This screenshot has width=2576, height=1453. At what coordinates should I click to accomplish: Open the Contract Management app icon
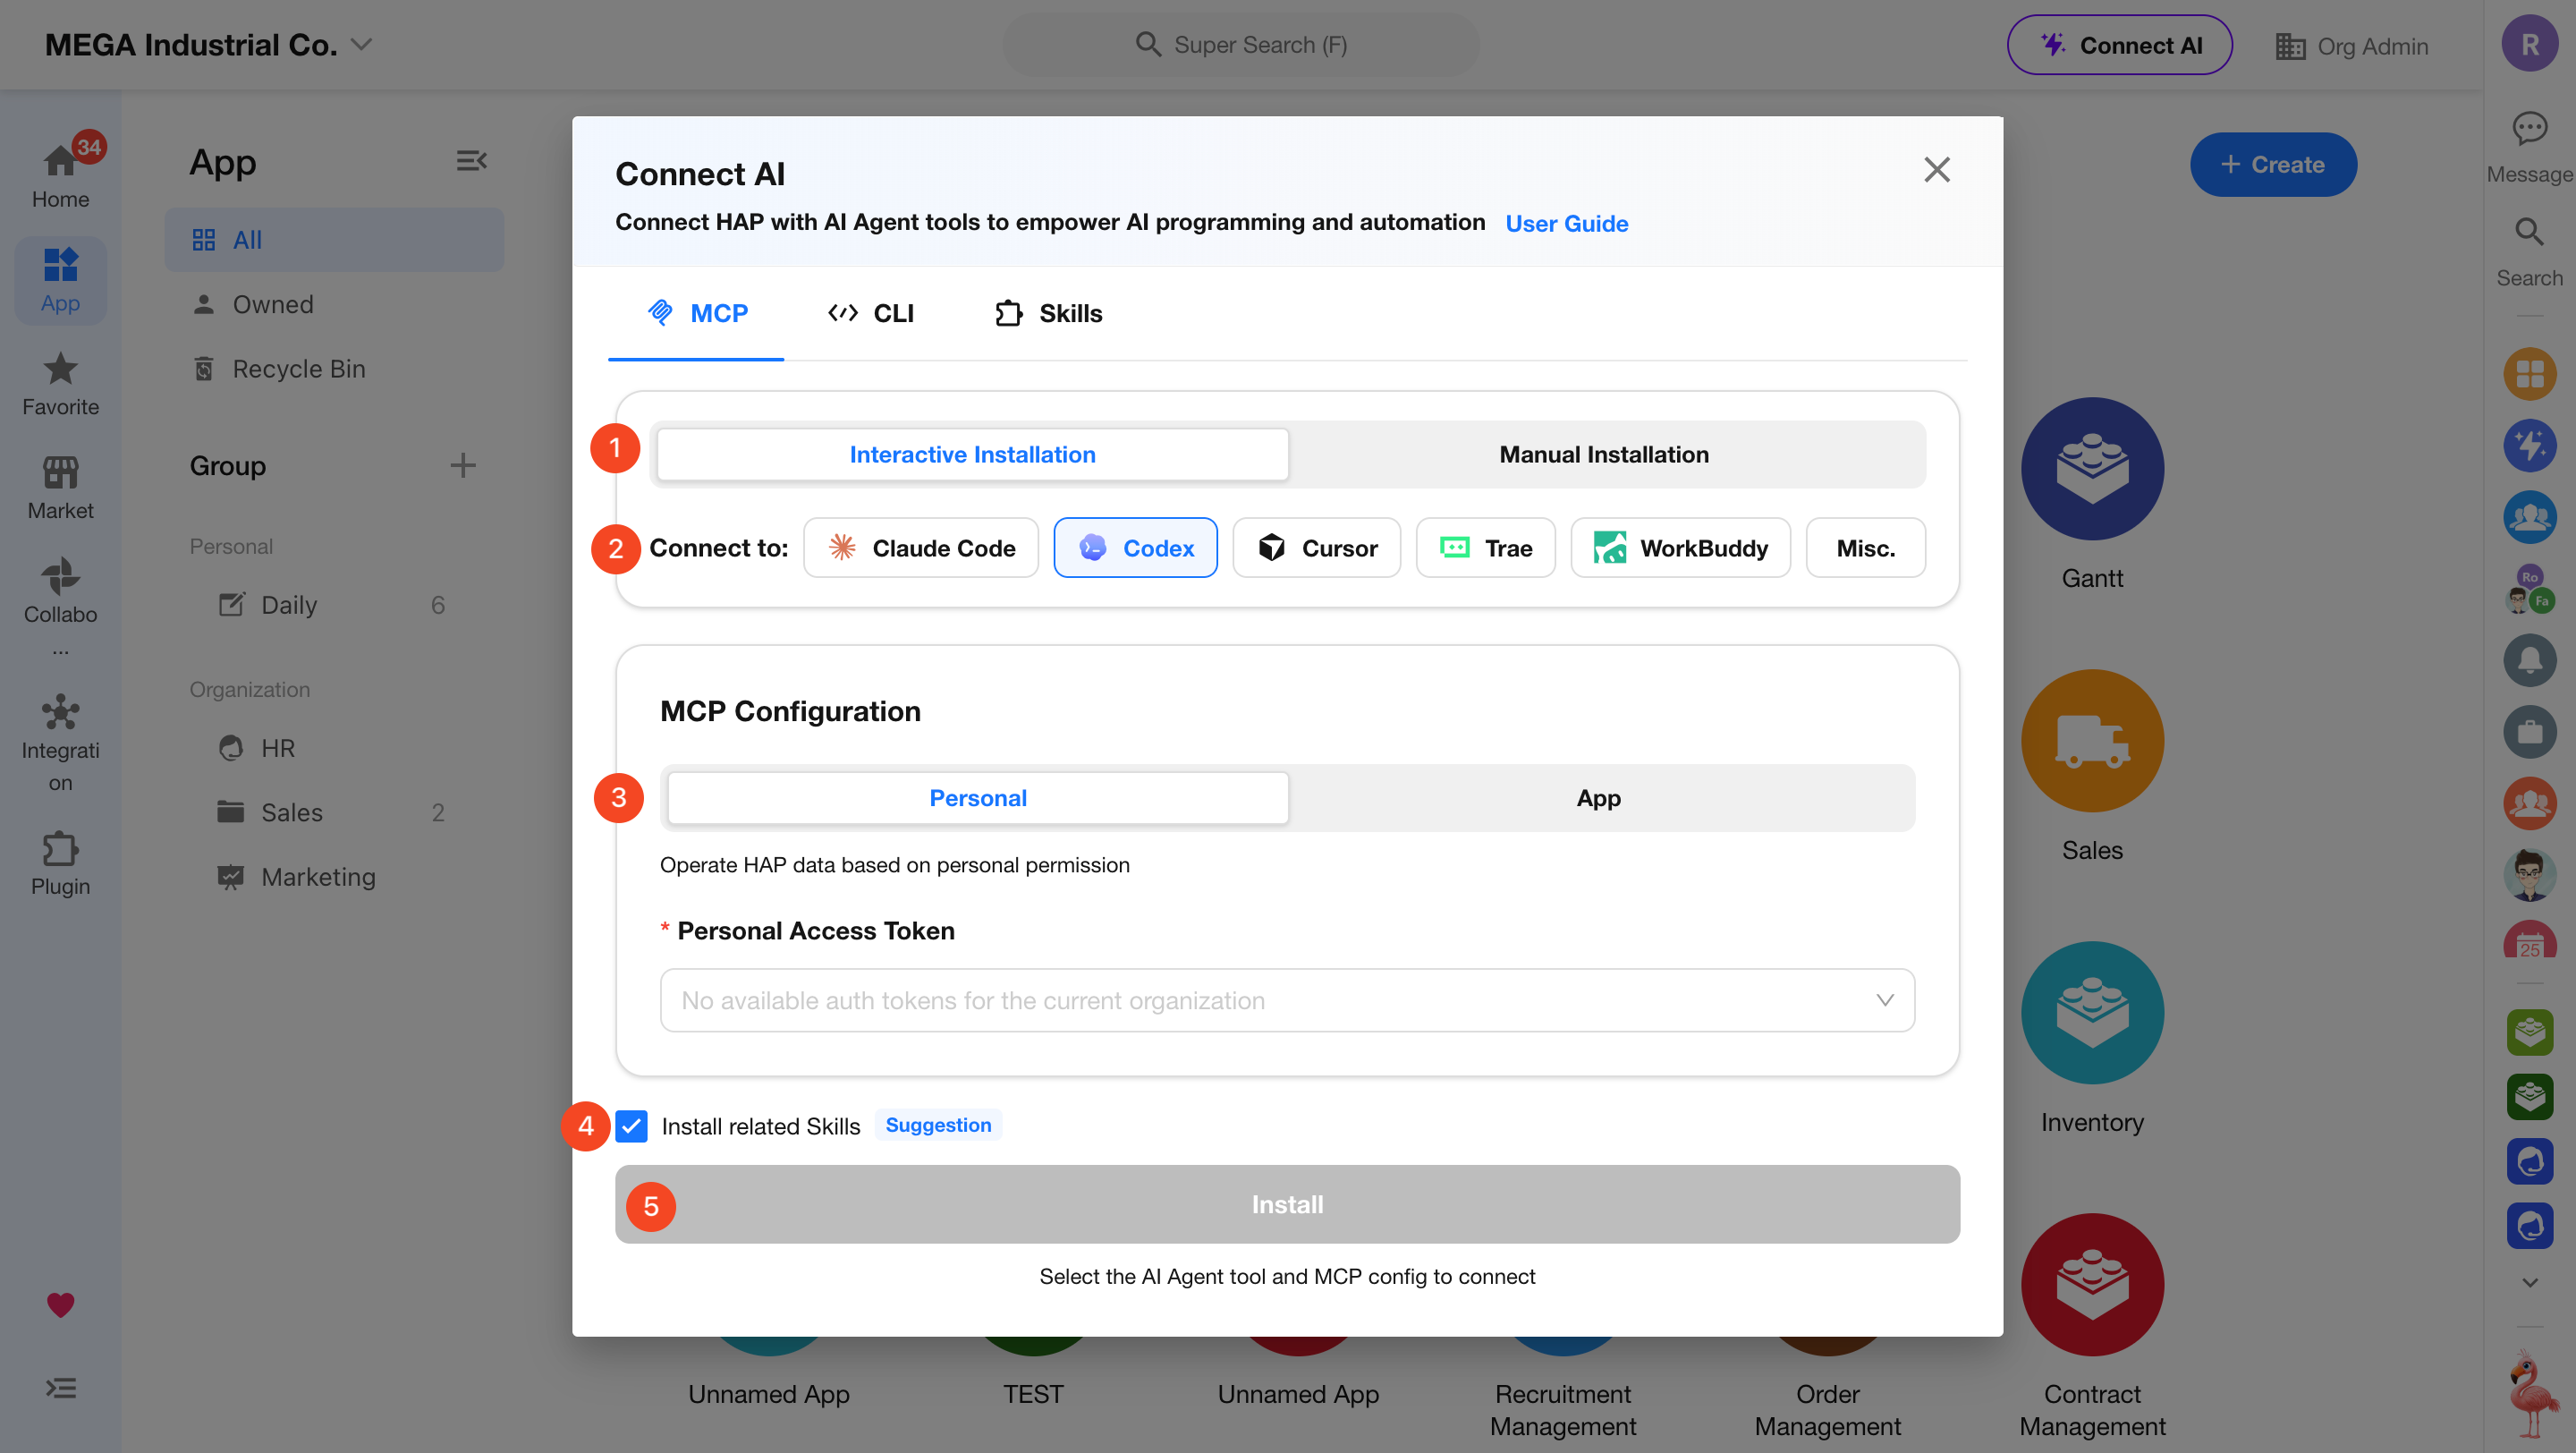click(2092, 1285)
